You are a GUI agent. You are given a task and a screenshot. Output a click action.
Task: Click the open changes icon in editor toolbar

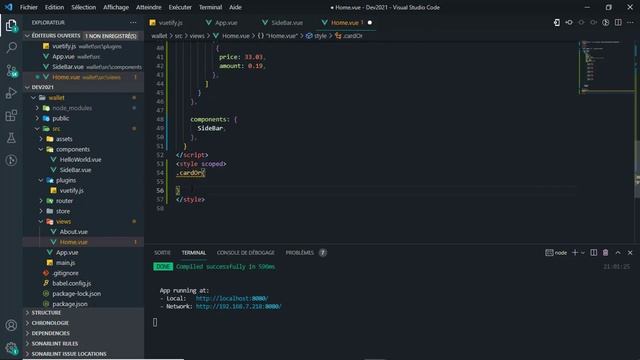[x=557, y=22]
